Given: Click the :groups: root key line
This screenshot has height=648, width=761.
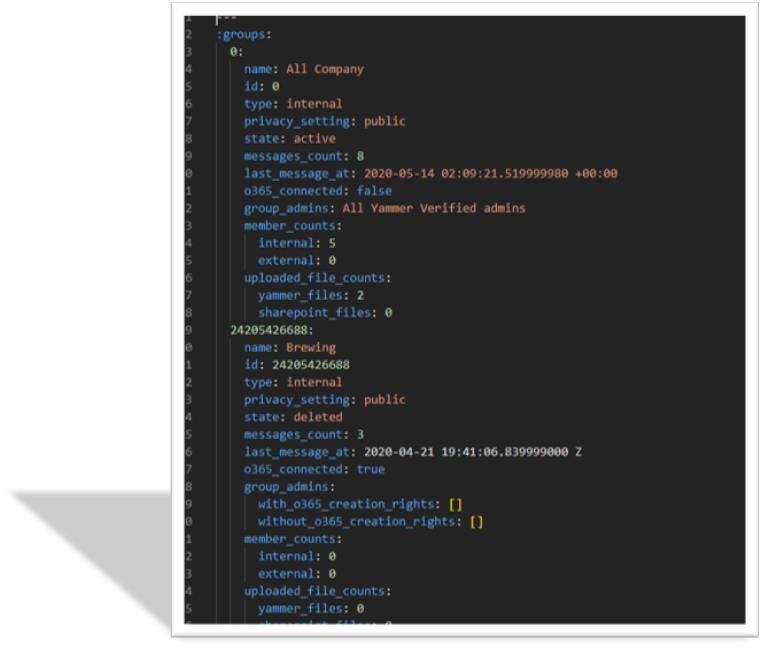Looking at the screenshot, I should coord(242,34).
